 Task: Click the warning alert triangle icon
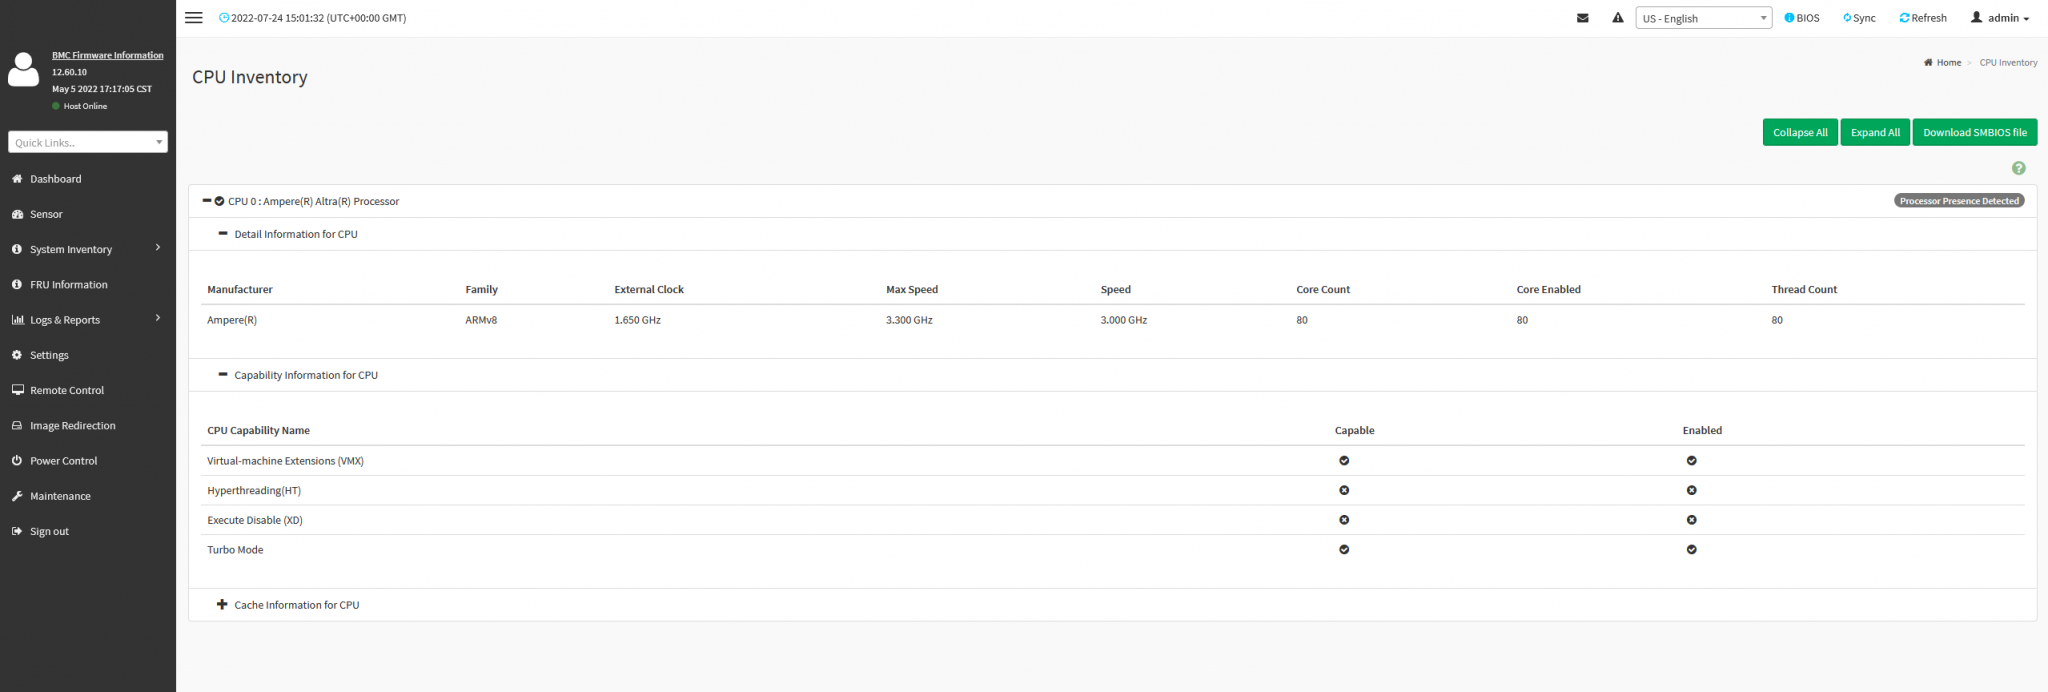pyautogui.click(x=1618, y=18)
